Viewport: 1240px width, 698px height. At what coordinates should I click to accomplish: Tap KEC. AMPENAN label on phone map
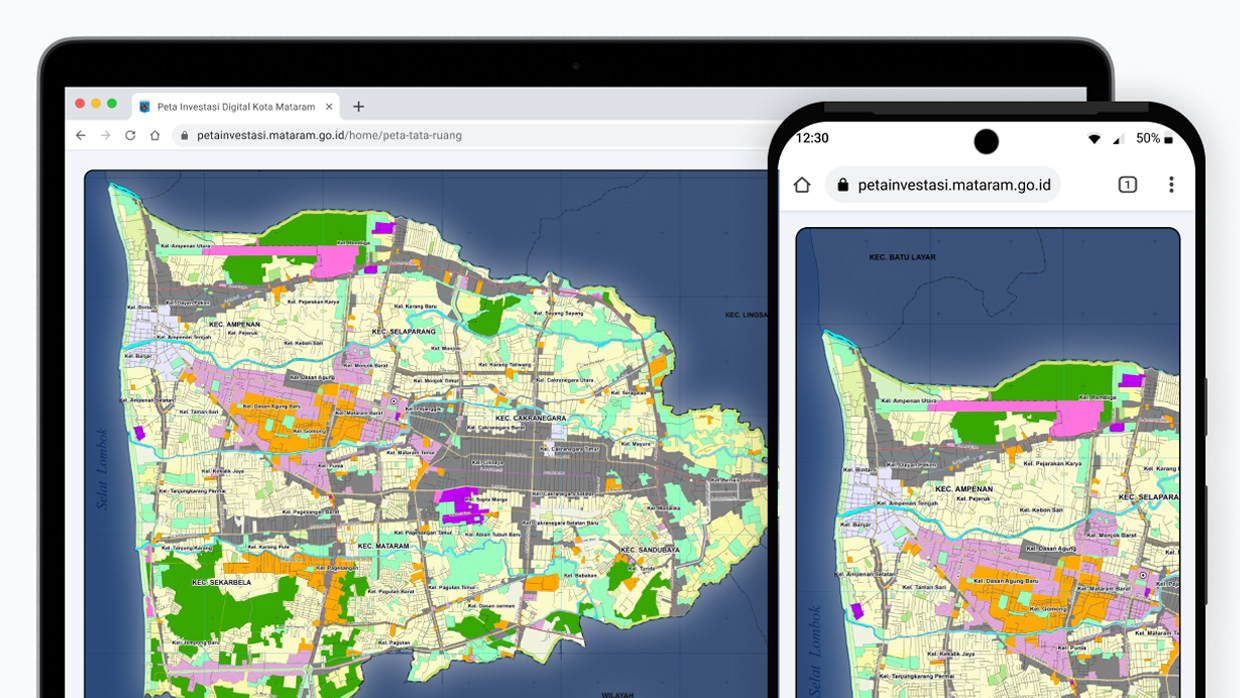pyautogui.click(x=962, y=489)
